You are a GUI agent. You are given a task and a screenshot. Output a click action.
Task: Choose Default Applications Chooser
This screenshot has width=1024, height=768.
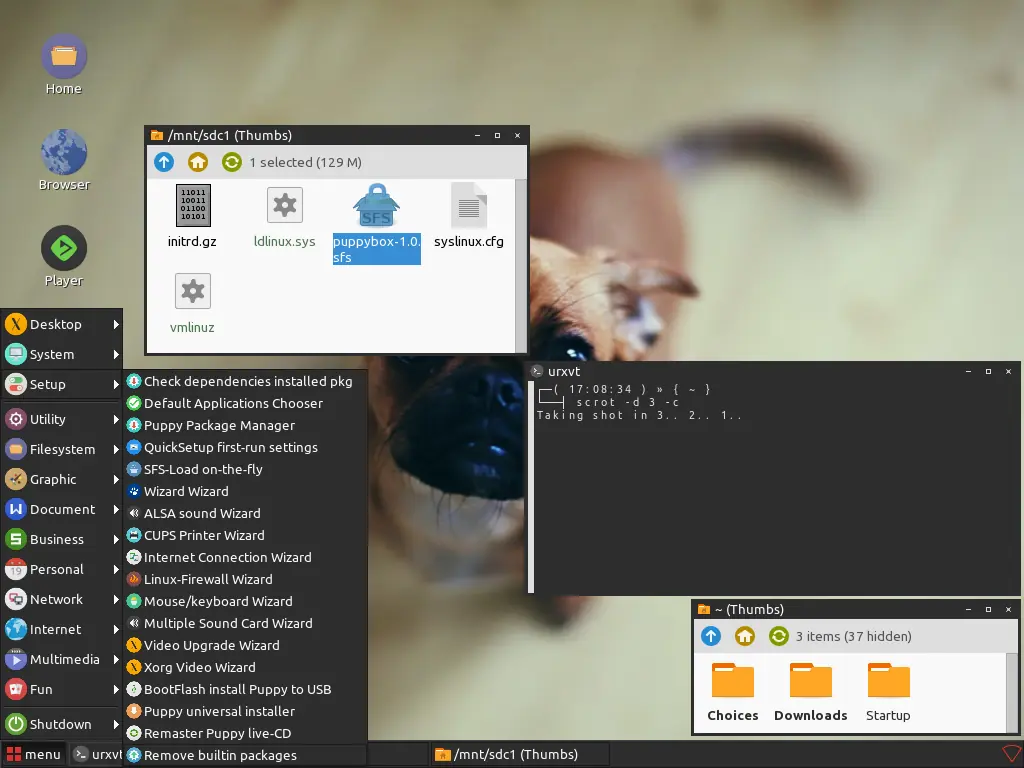click(x=246, y=404)
